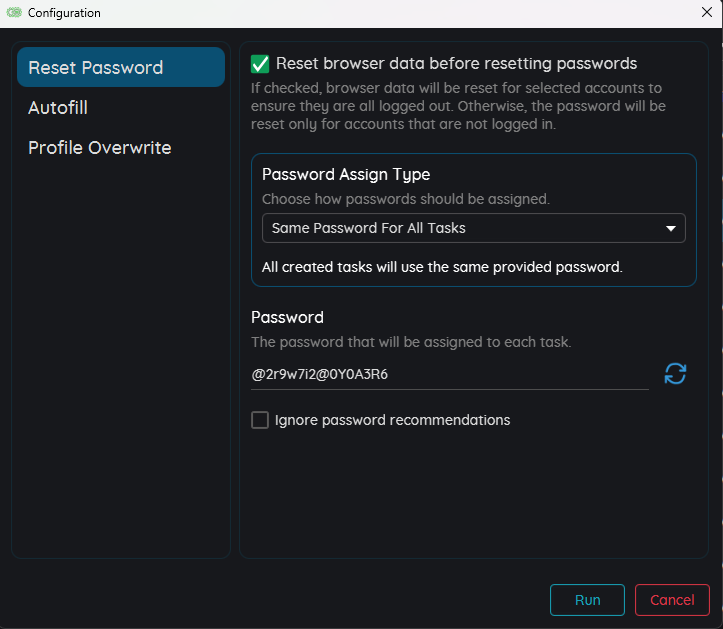Close the Configuration window
Screen dimensions: 723x629
pyautogui.click(x=706, y=13)
